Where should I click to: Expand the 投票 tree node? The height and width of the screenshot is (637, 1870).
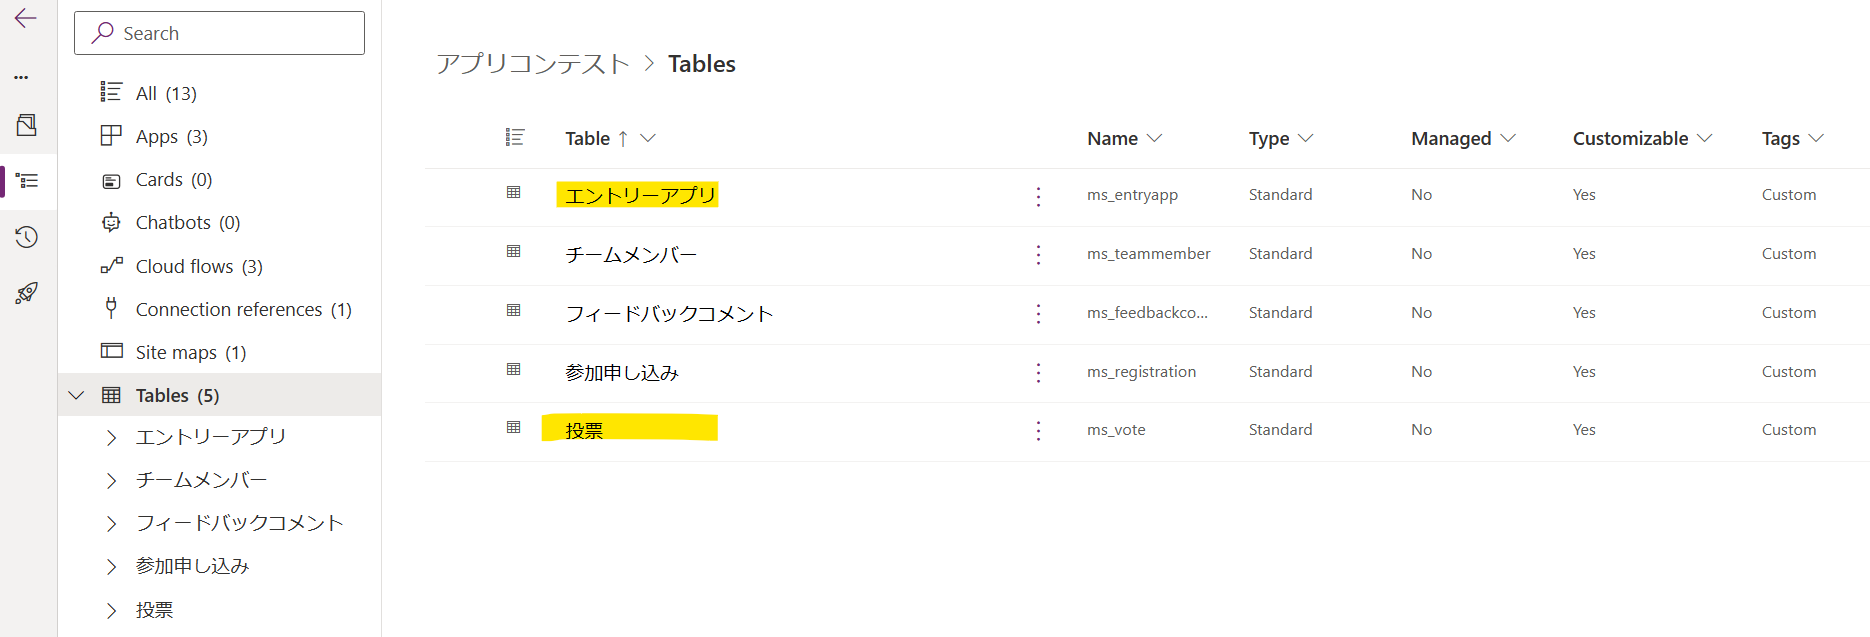(x=112, y=610)
